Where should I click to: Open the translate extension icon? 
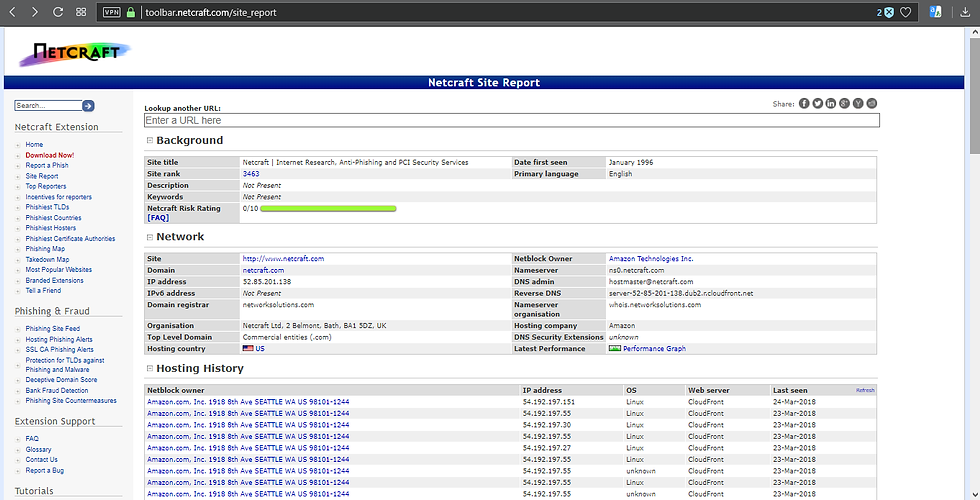click(x=936, y=12)
